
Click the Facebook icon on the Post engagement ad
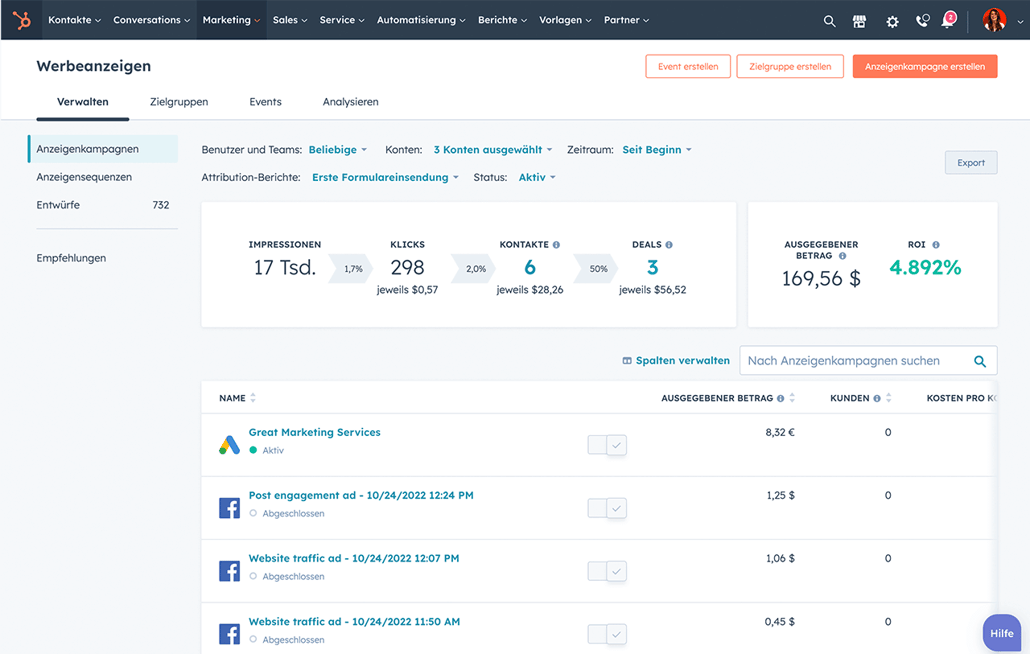tap(229, 508)
